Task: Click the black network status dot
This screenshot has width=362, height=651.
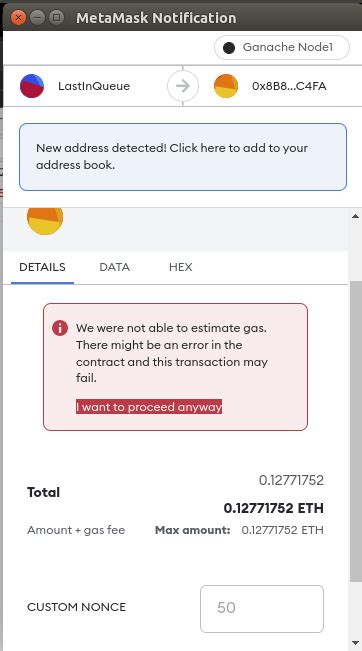Action: [229, 48]
